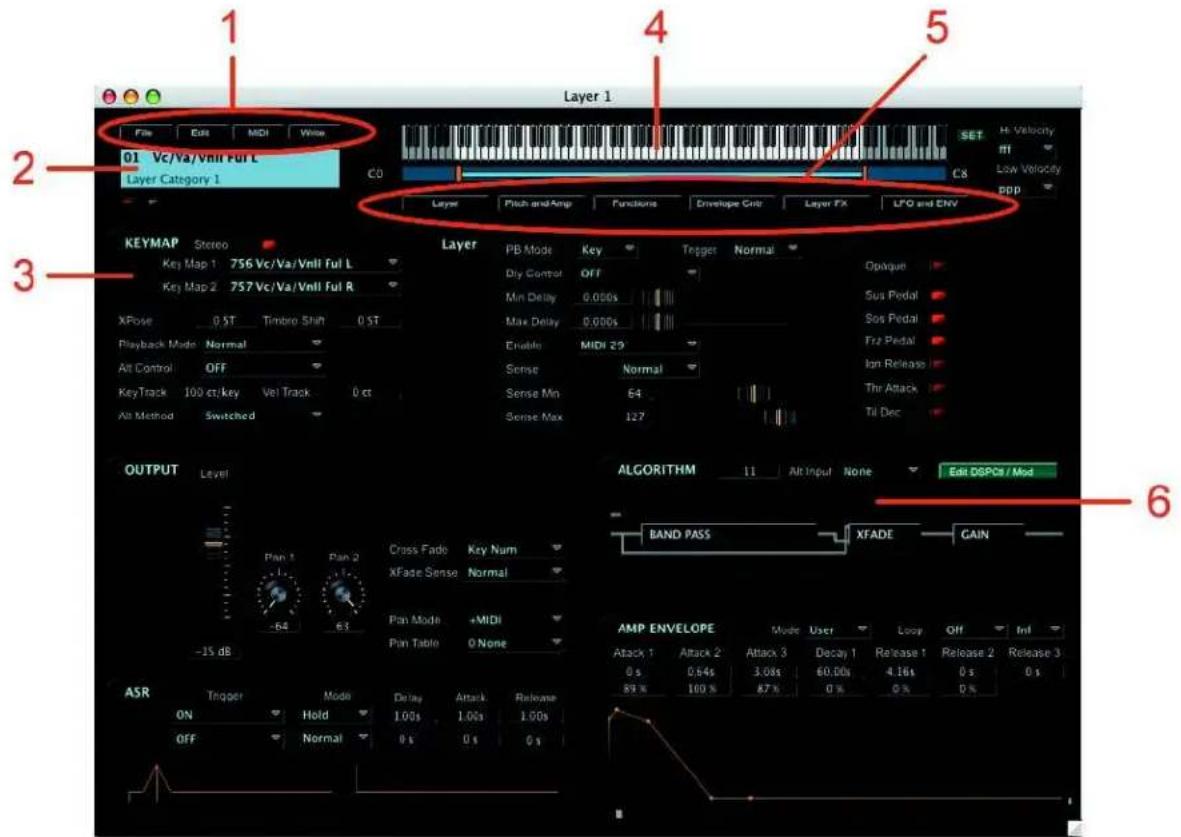
Task: Open the Dly Control OFF dropdown
Action: (638, 273)
